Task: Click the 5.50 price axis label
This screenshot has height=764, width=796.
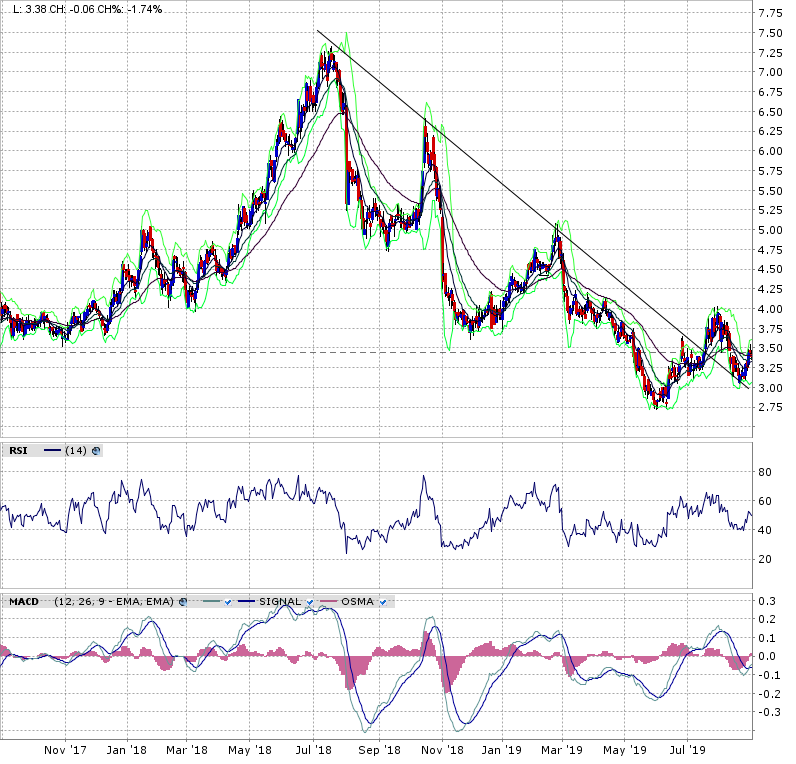Action: (770, 191)
